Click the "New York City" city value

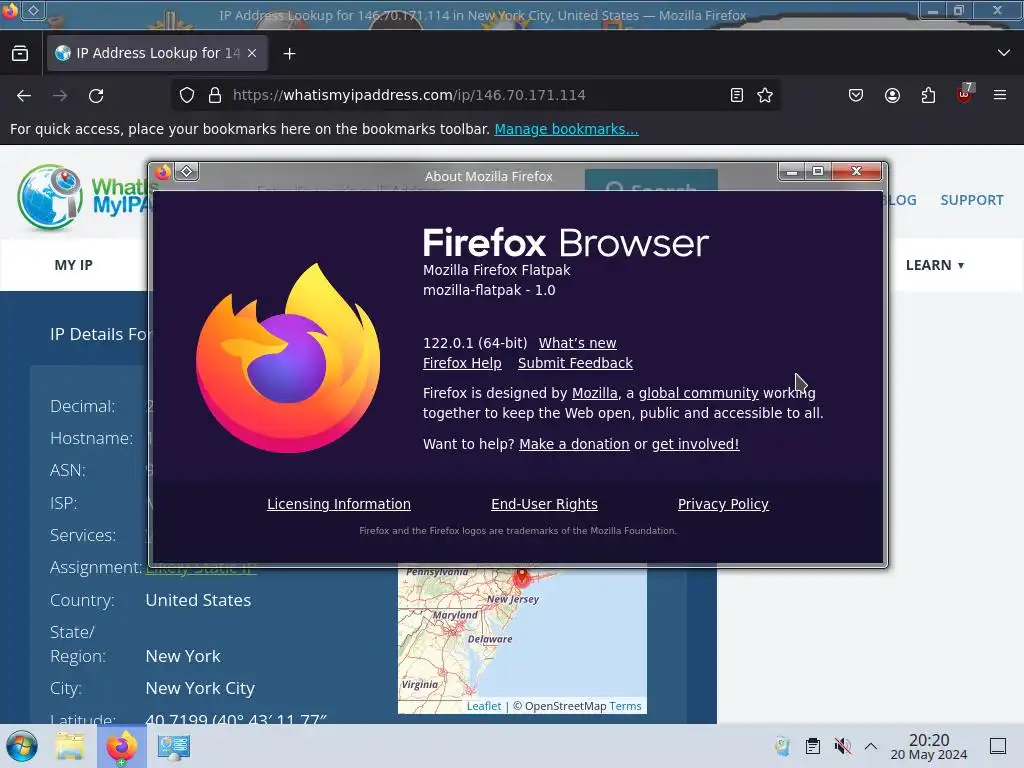[200, 688]
